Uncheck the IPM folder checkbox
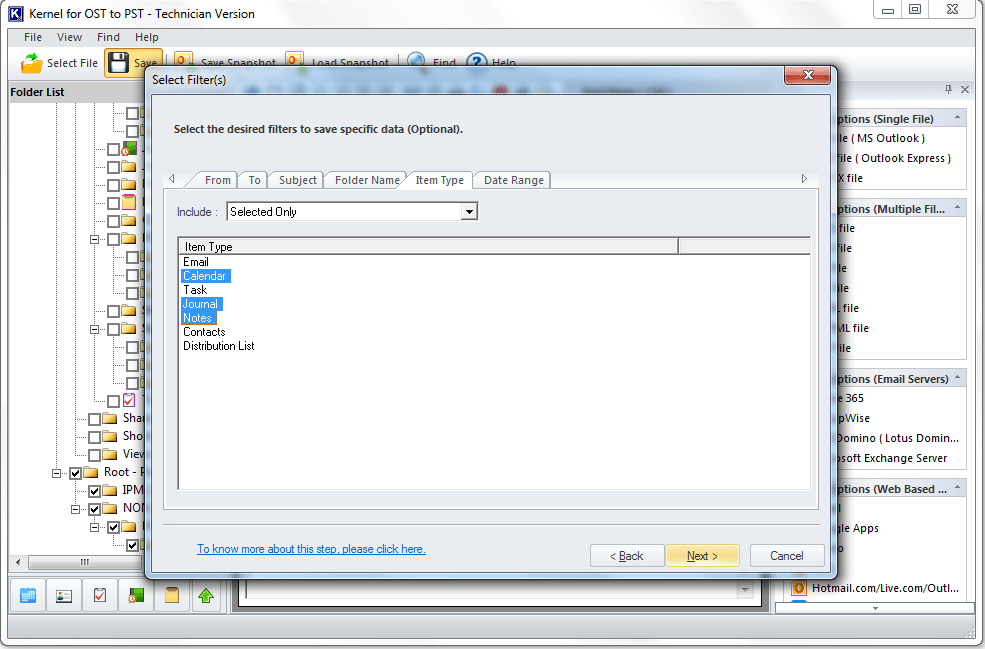 click(94, 491)
